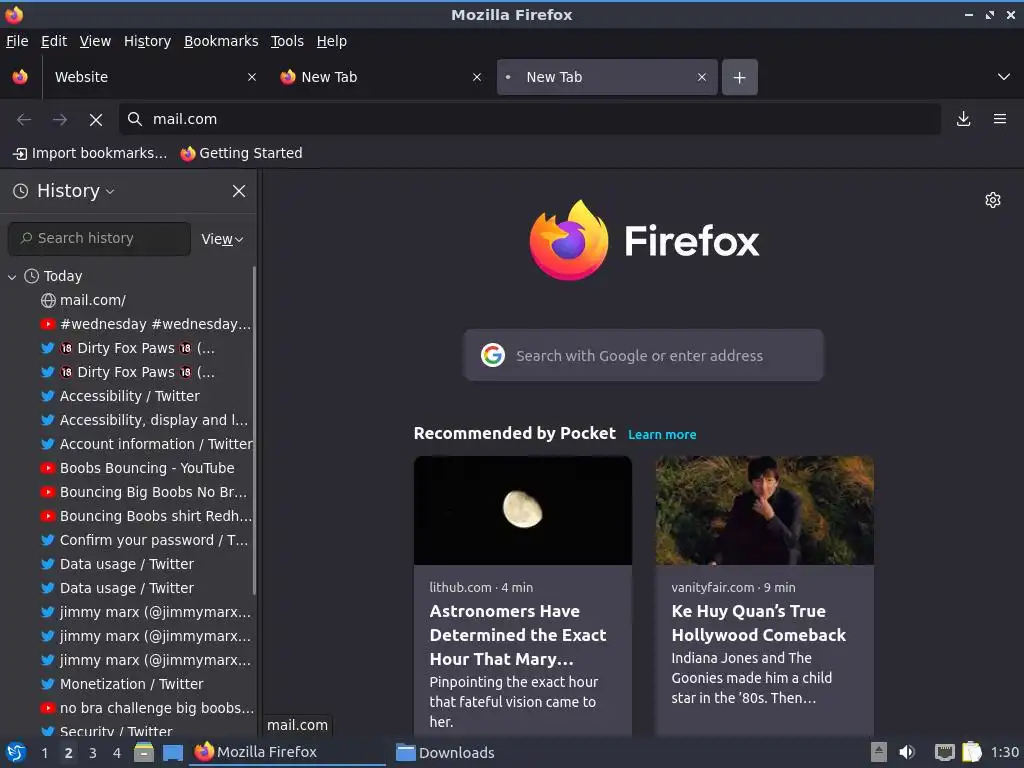The image size is (1024, 768).
Task: Click the 1:30 clock in tray
Action: pyautogui.click(x=1004, y=752)
